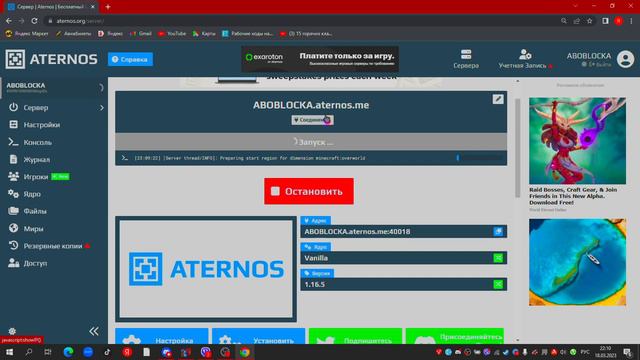
Task: Open Windows taskbar search
Action: pos(29,352)
